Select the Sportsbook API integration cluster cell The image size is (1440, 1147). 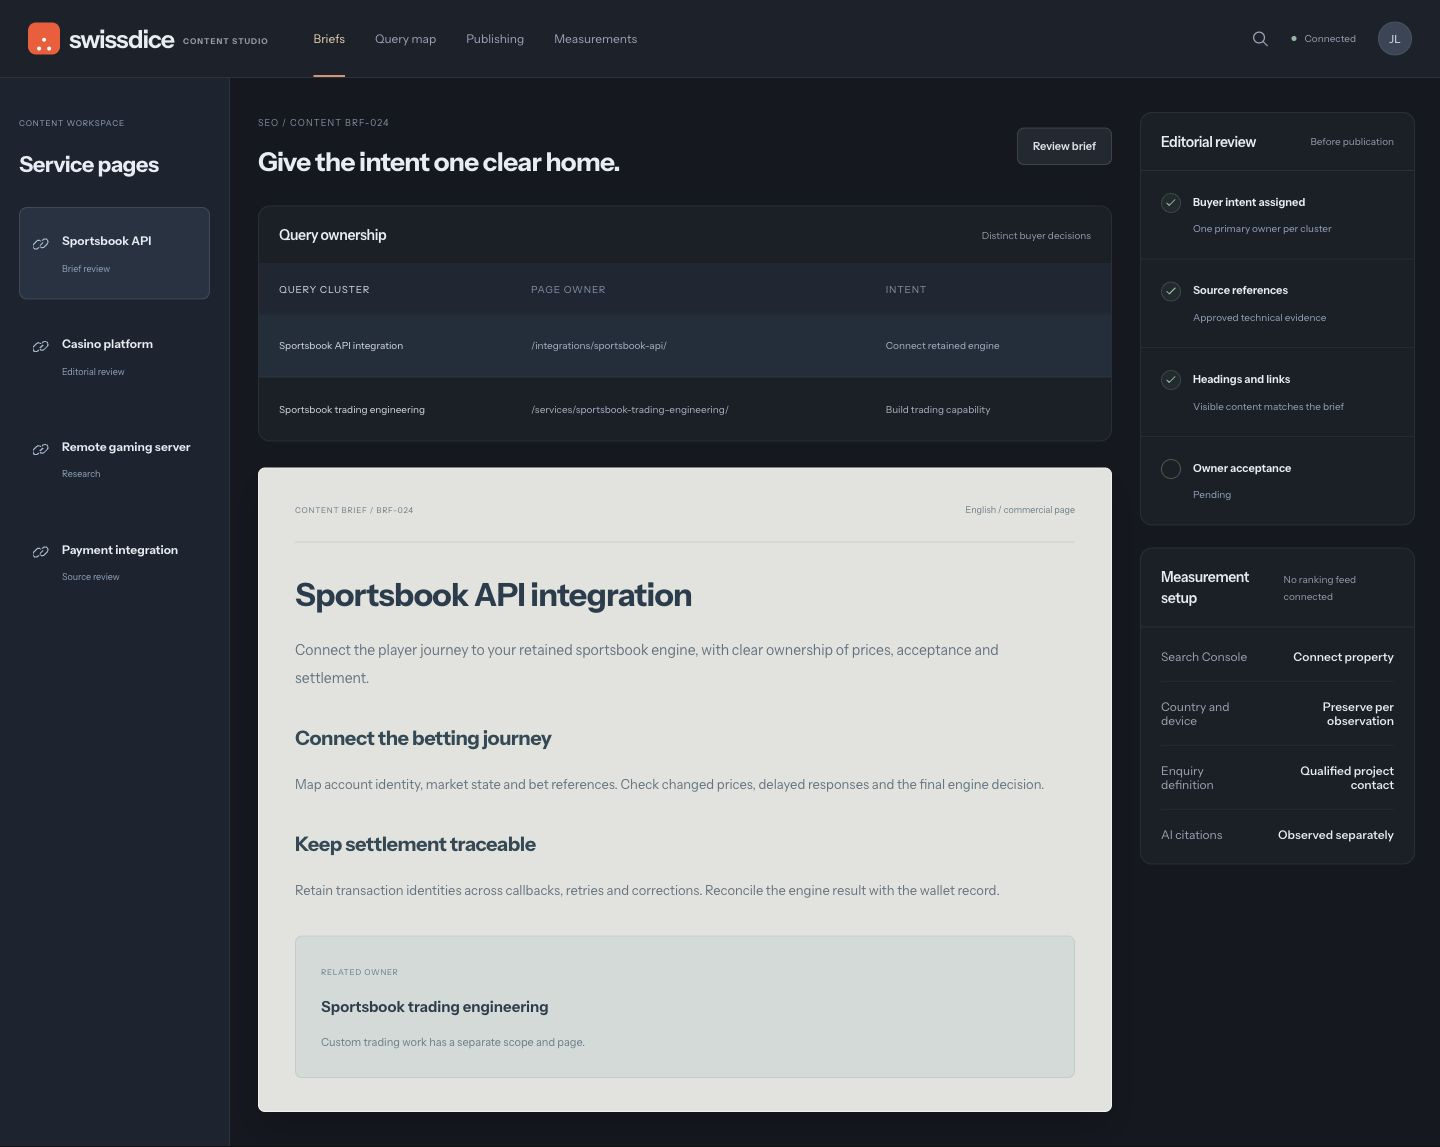click(x=341, y=346)
